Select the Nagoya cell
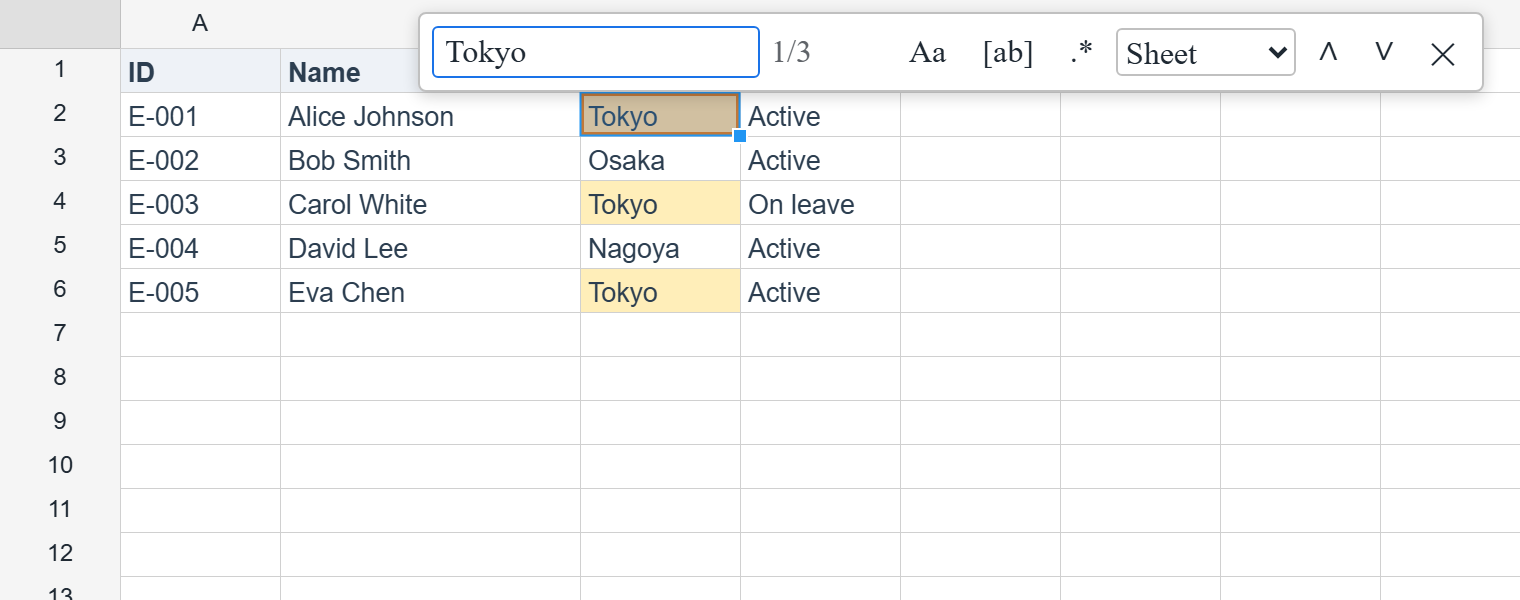 coord(660,247)
